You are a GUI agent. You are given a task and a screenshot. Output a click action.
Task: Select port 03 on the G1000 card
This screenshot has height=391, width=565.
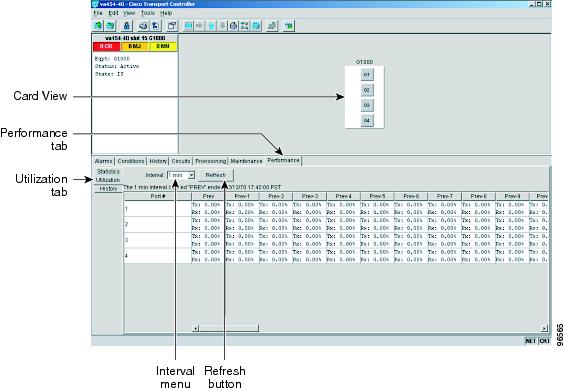[367, 105]
